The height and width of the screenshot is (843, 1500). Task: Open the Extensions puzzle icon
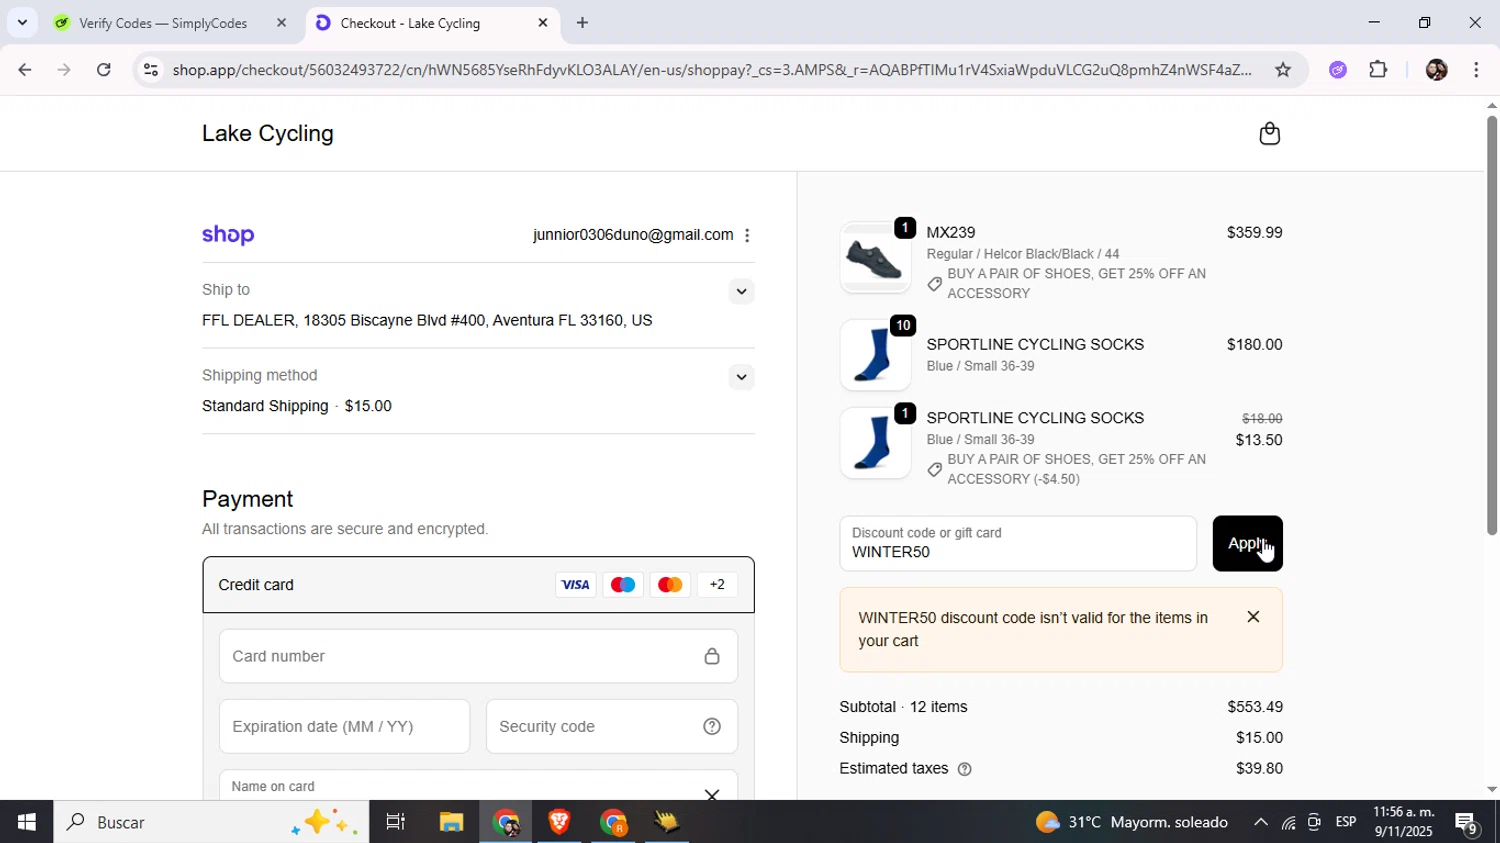(x=1378, y=70)
